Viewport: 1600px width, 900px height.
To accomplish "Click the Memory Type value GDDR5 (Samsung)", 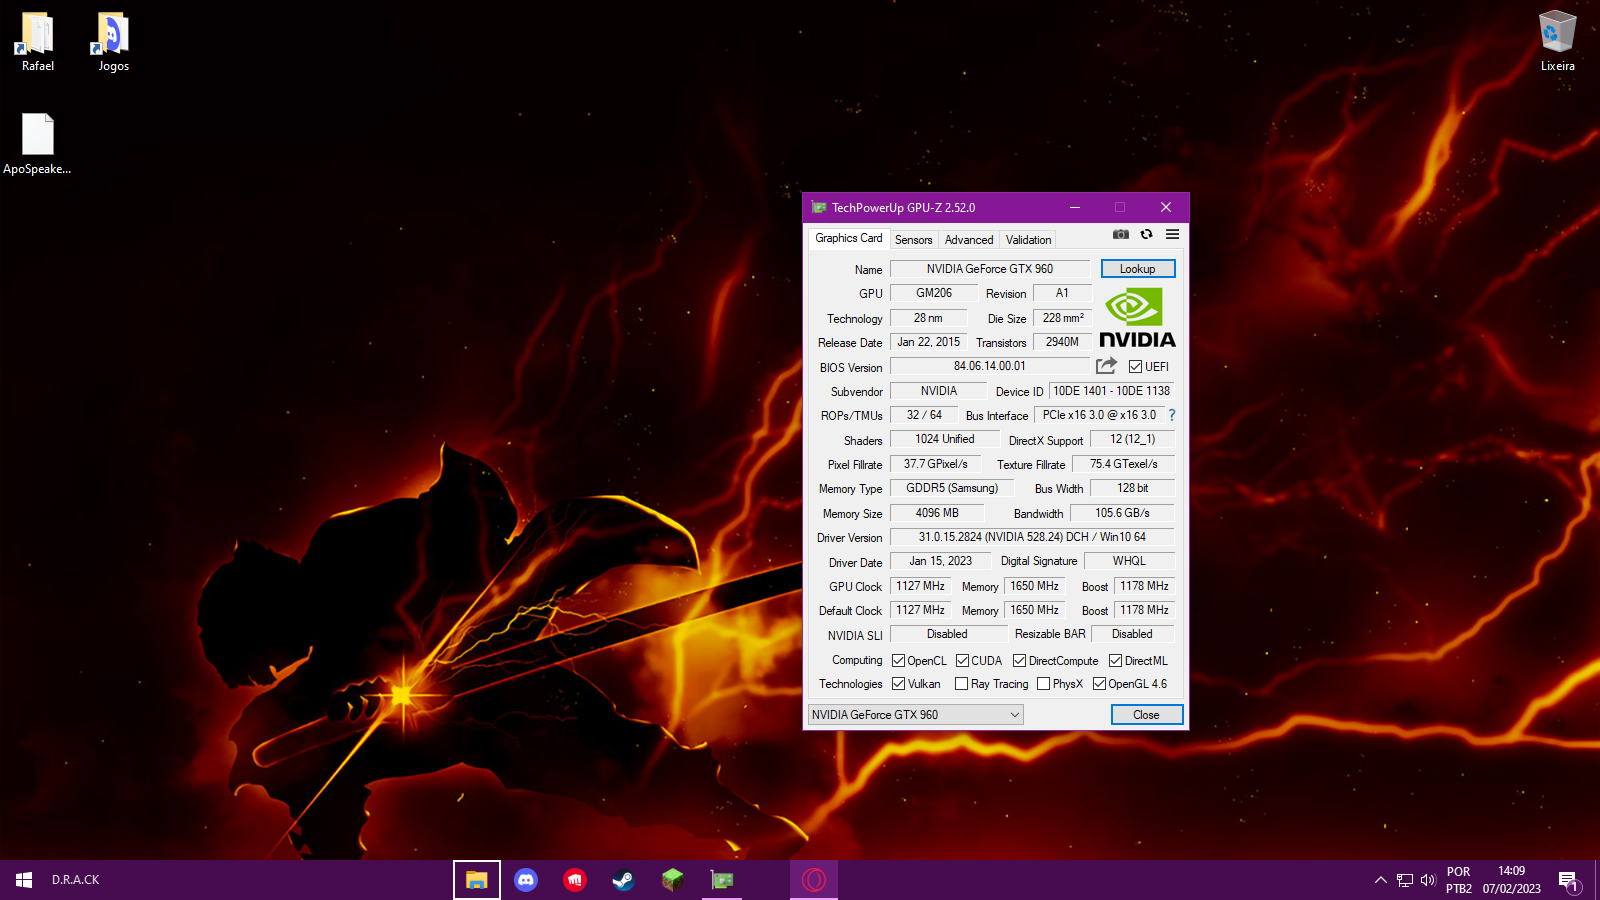I will click(952, 488).
